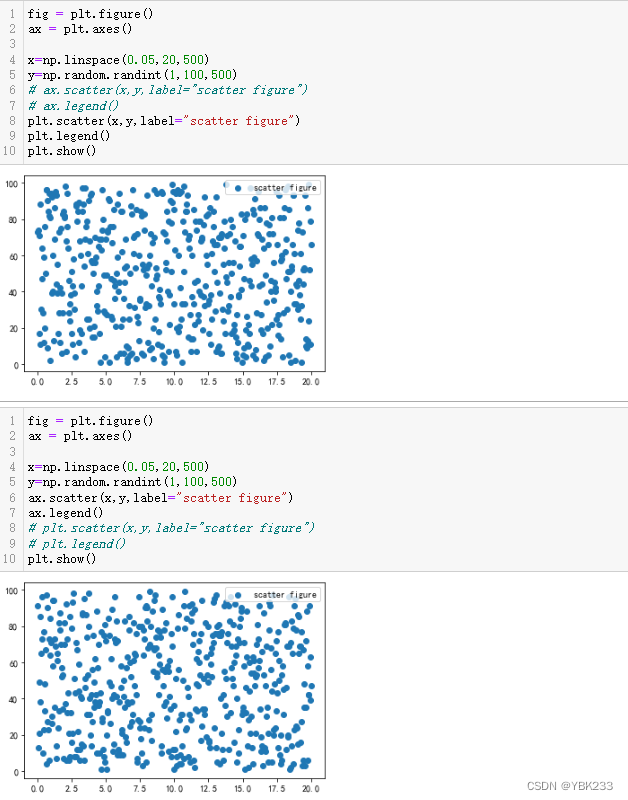This screenshot has width=628, height=800.
Task: Click the commented "# ax.legend()" line in first cell
Action: click(x=73, y=105)
